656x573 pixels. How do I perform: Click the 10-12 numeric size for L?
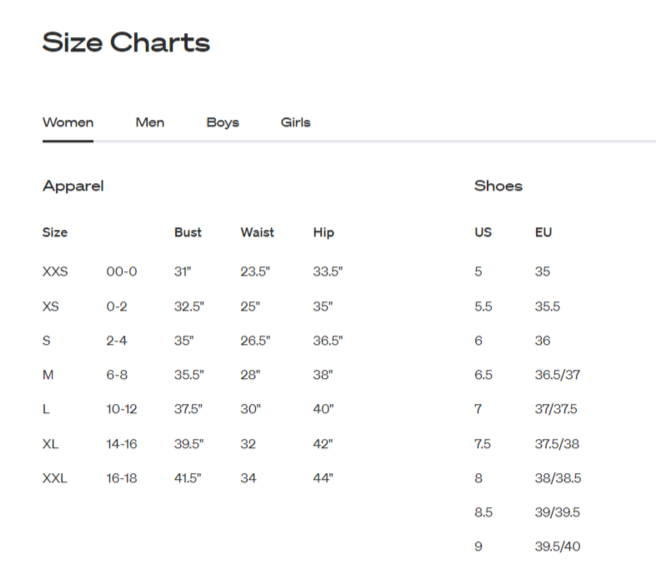[x=121, y=409]
